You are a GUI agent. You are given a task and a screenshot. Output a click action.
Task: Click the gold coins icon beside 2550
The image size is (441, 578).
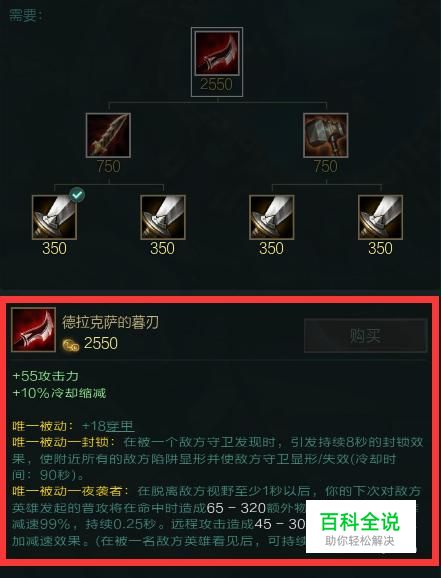71,345
